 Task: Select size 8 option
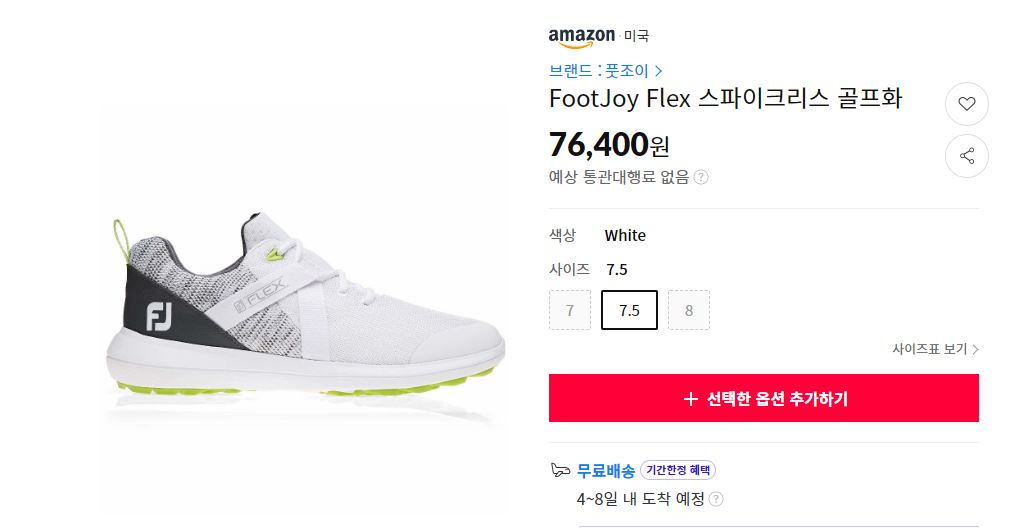click(x=689, y=310)
